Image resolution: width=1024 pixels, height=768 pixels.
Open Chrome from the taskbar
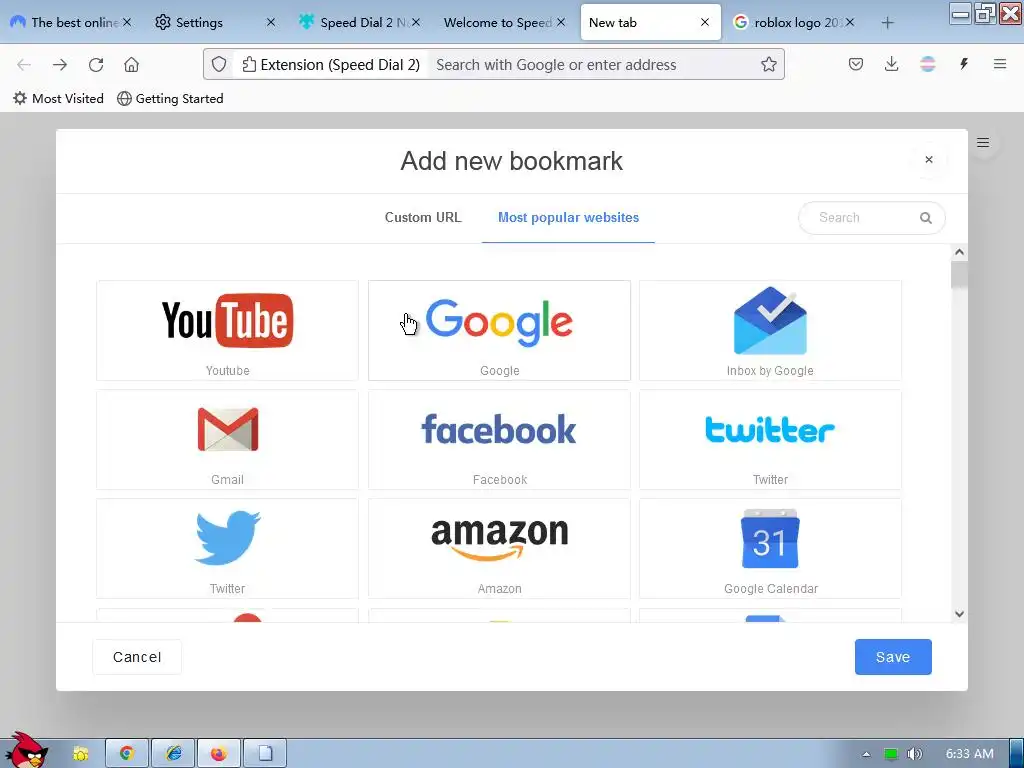[x=127, y=753]
